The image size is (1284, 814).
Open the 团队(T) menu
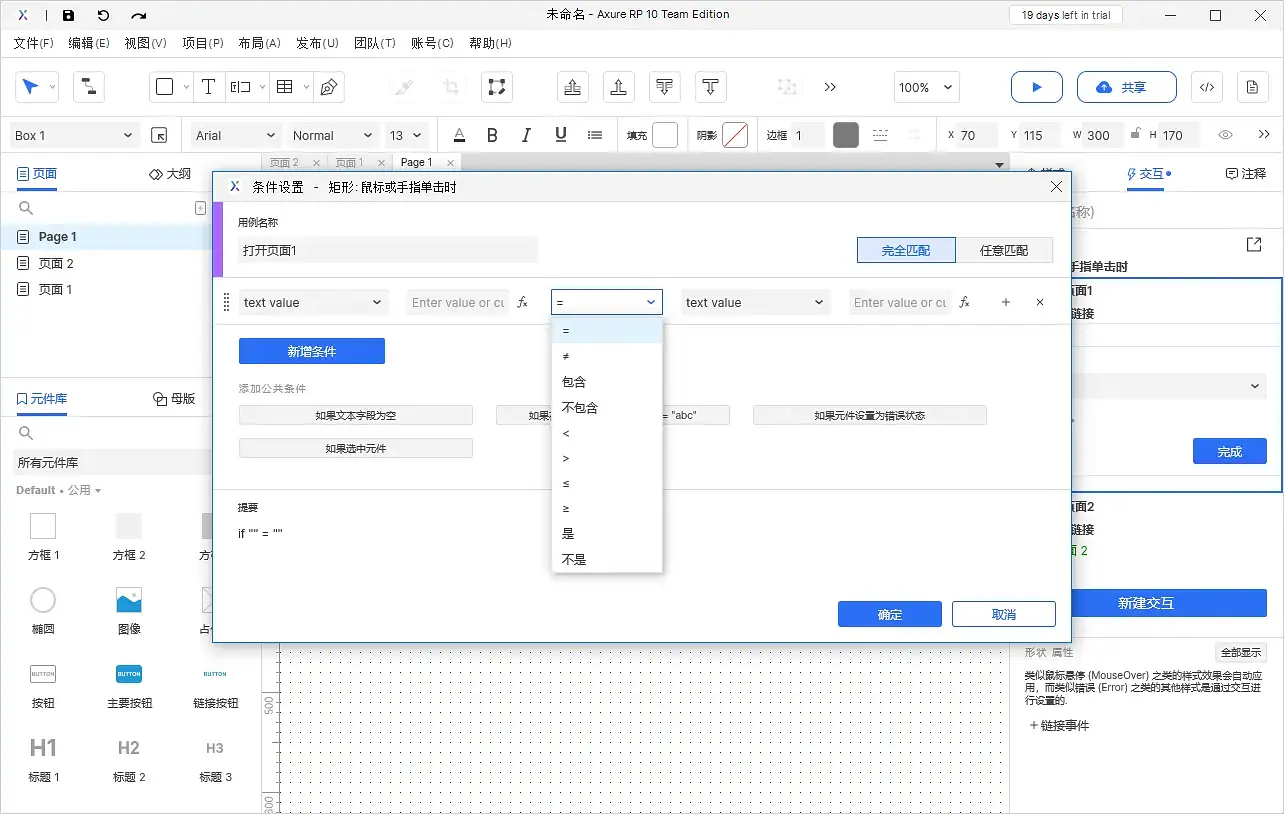(x=375, y=43)
